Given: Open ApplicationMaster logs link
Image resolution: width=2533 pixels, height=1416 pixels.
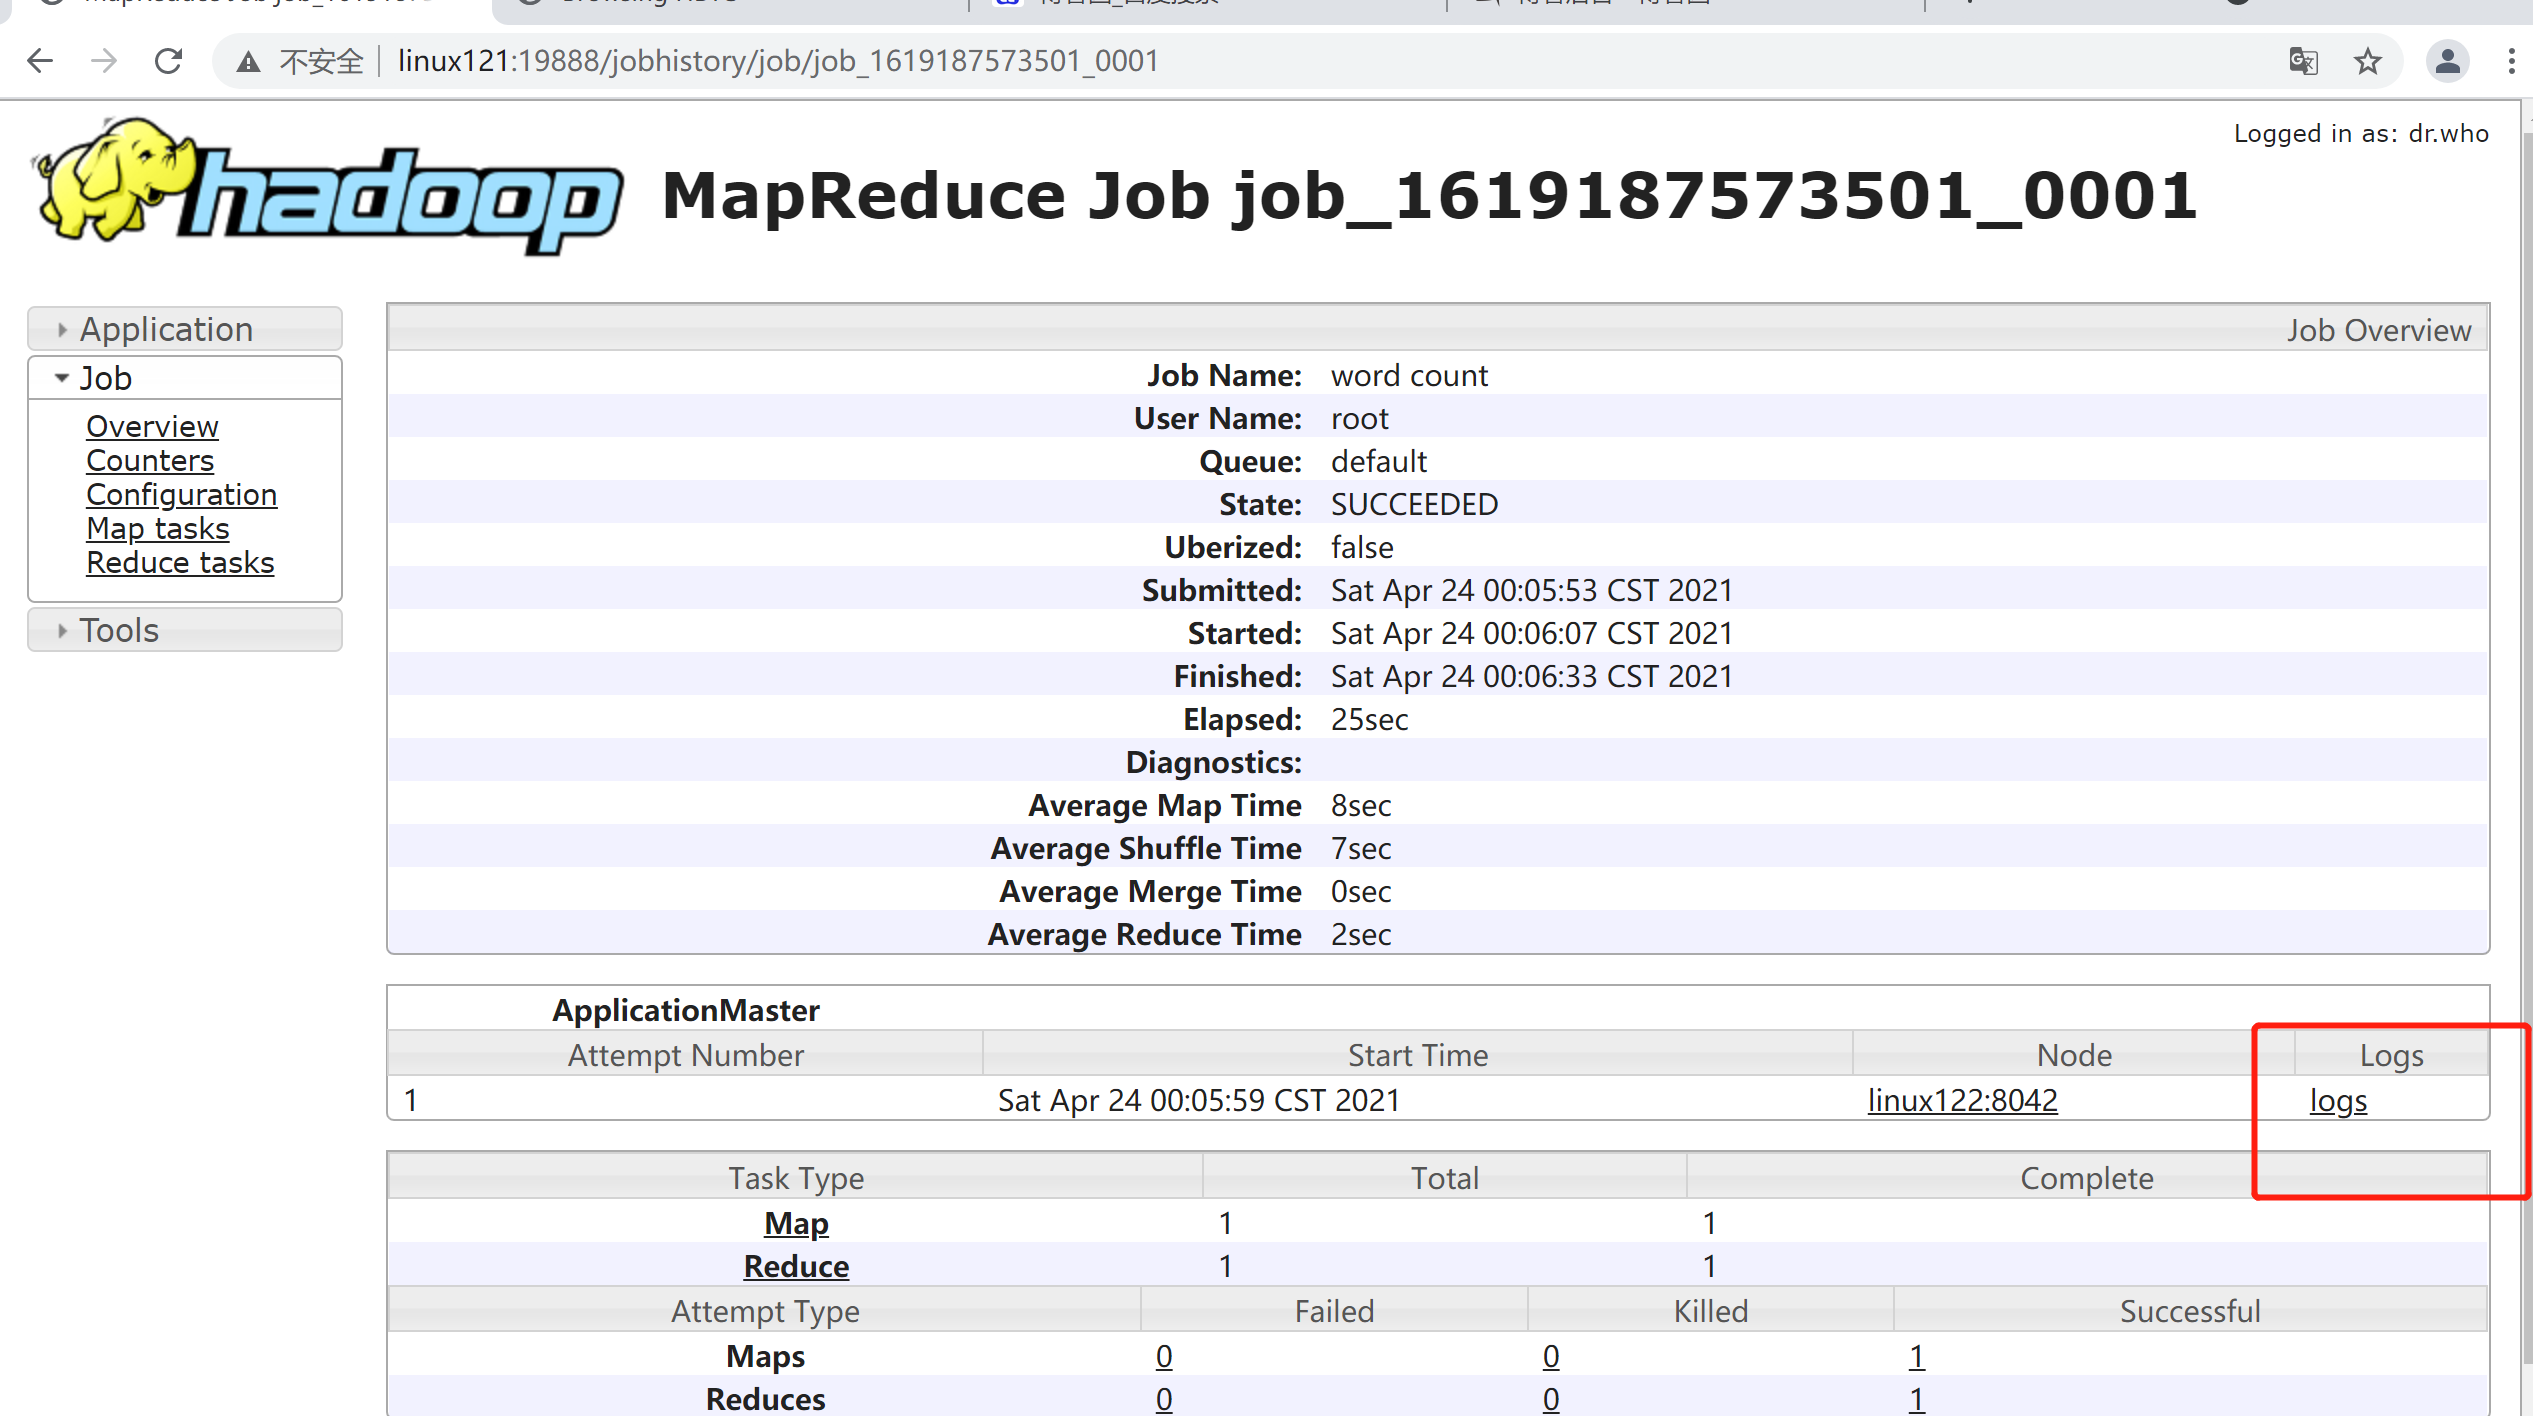Looking at the screenshot, I should pyautogui.click(x=2338, y=1100).
